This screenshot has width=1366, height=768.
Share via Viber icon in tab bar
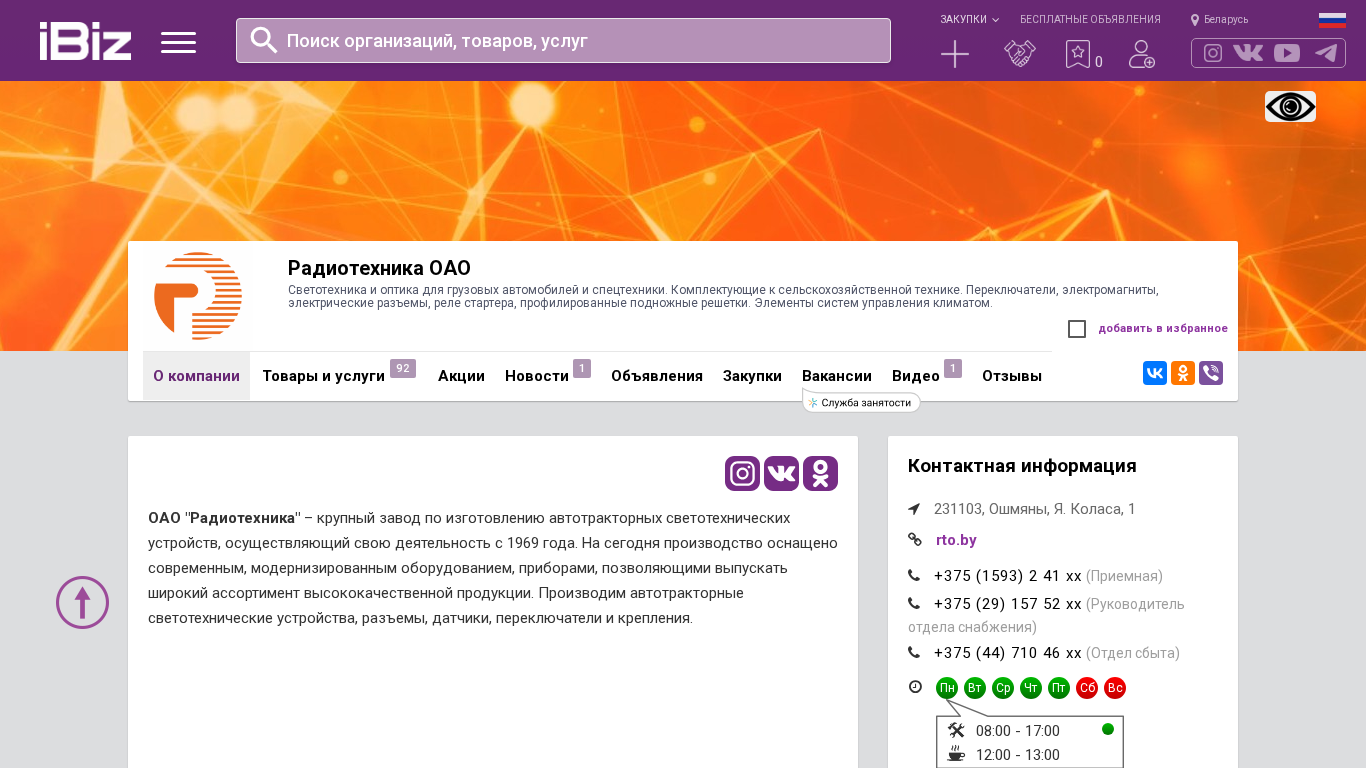click(1211, 373)
